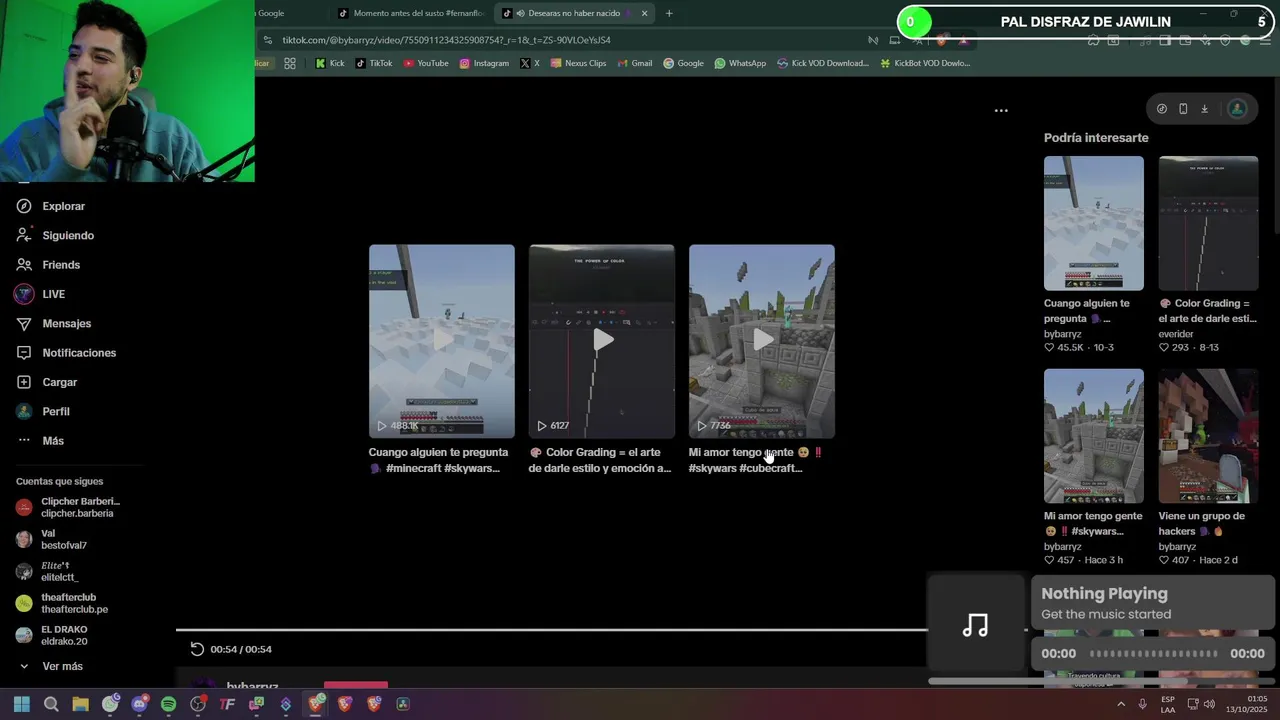The image size is (1280, 720).
Task: Open File Explorer from taskbar
Action: tap(80, 704)
